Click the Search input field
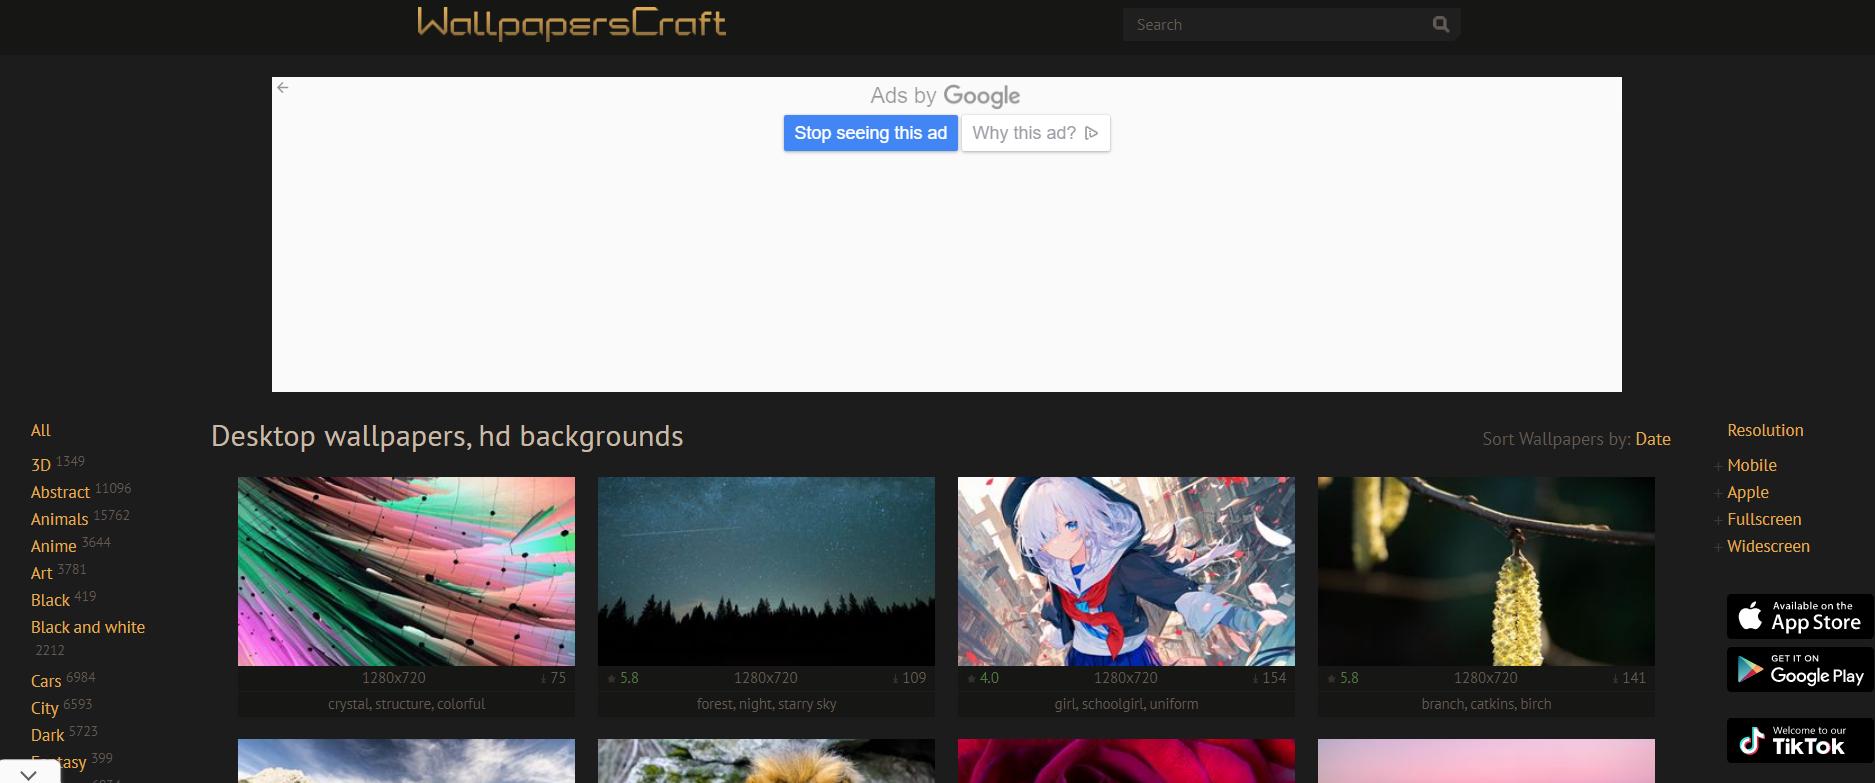 1275,25
